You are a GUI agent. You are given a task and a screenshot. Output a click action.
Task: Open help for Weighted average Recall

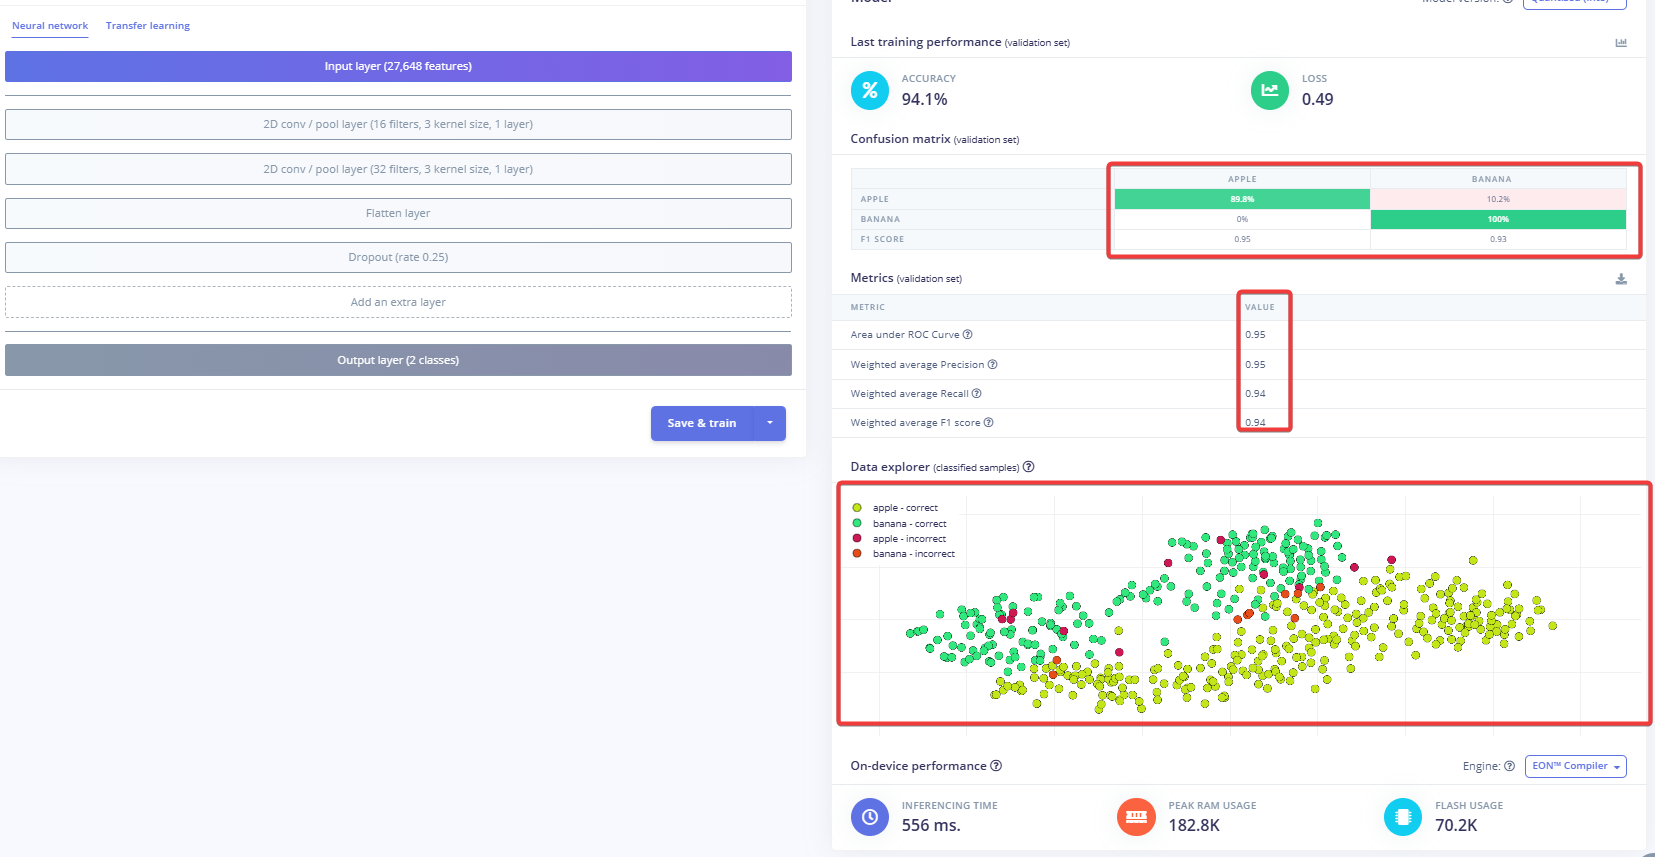[976, 394]
